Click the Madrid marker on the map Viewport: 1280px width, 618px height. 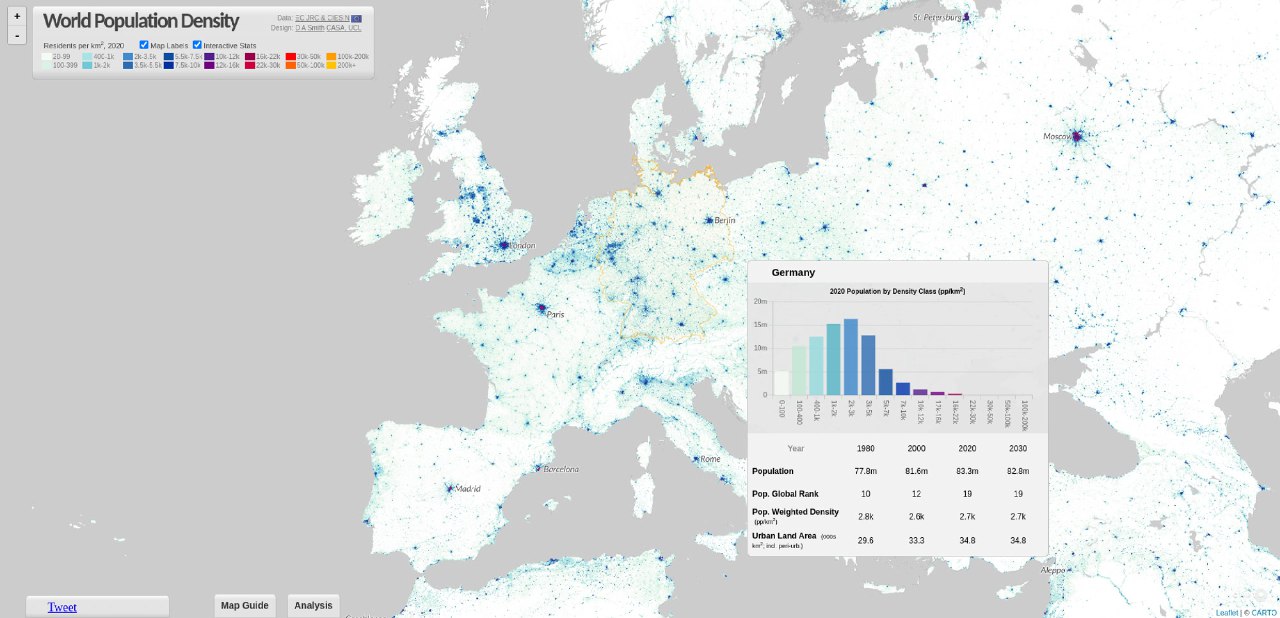[x=451, y=489]
